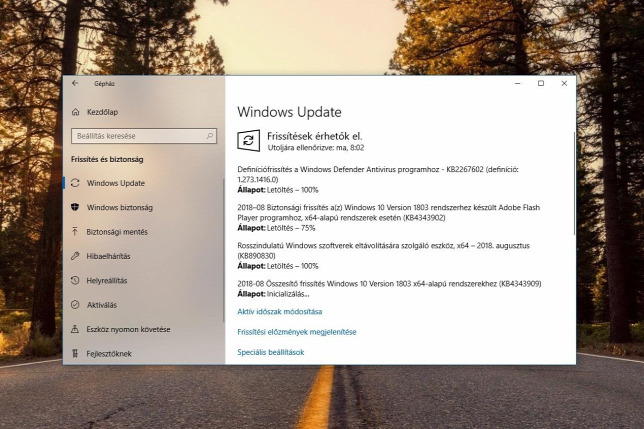Click the Helyreállítás history icon
Screen dimensions: 644x429
coord(75,280)
